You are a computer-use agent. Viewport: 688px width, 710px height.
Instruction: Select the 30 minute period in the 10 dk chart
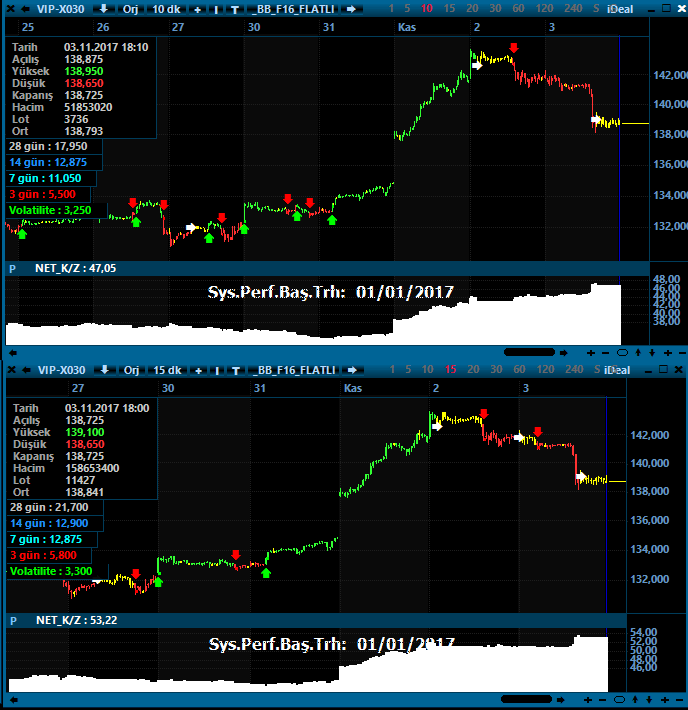coord(495,9)
